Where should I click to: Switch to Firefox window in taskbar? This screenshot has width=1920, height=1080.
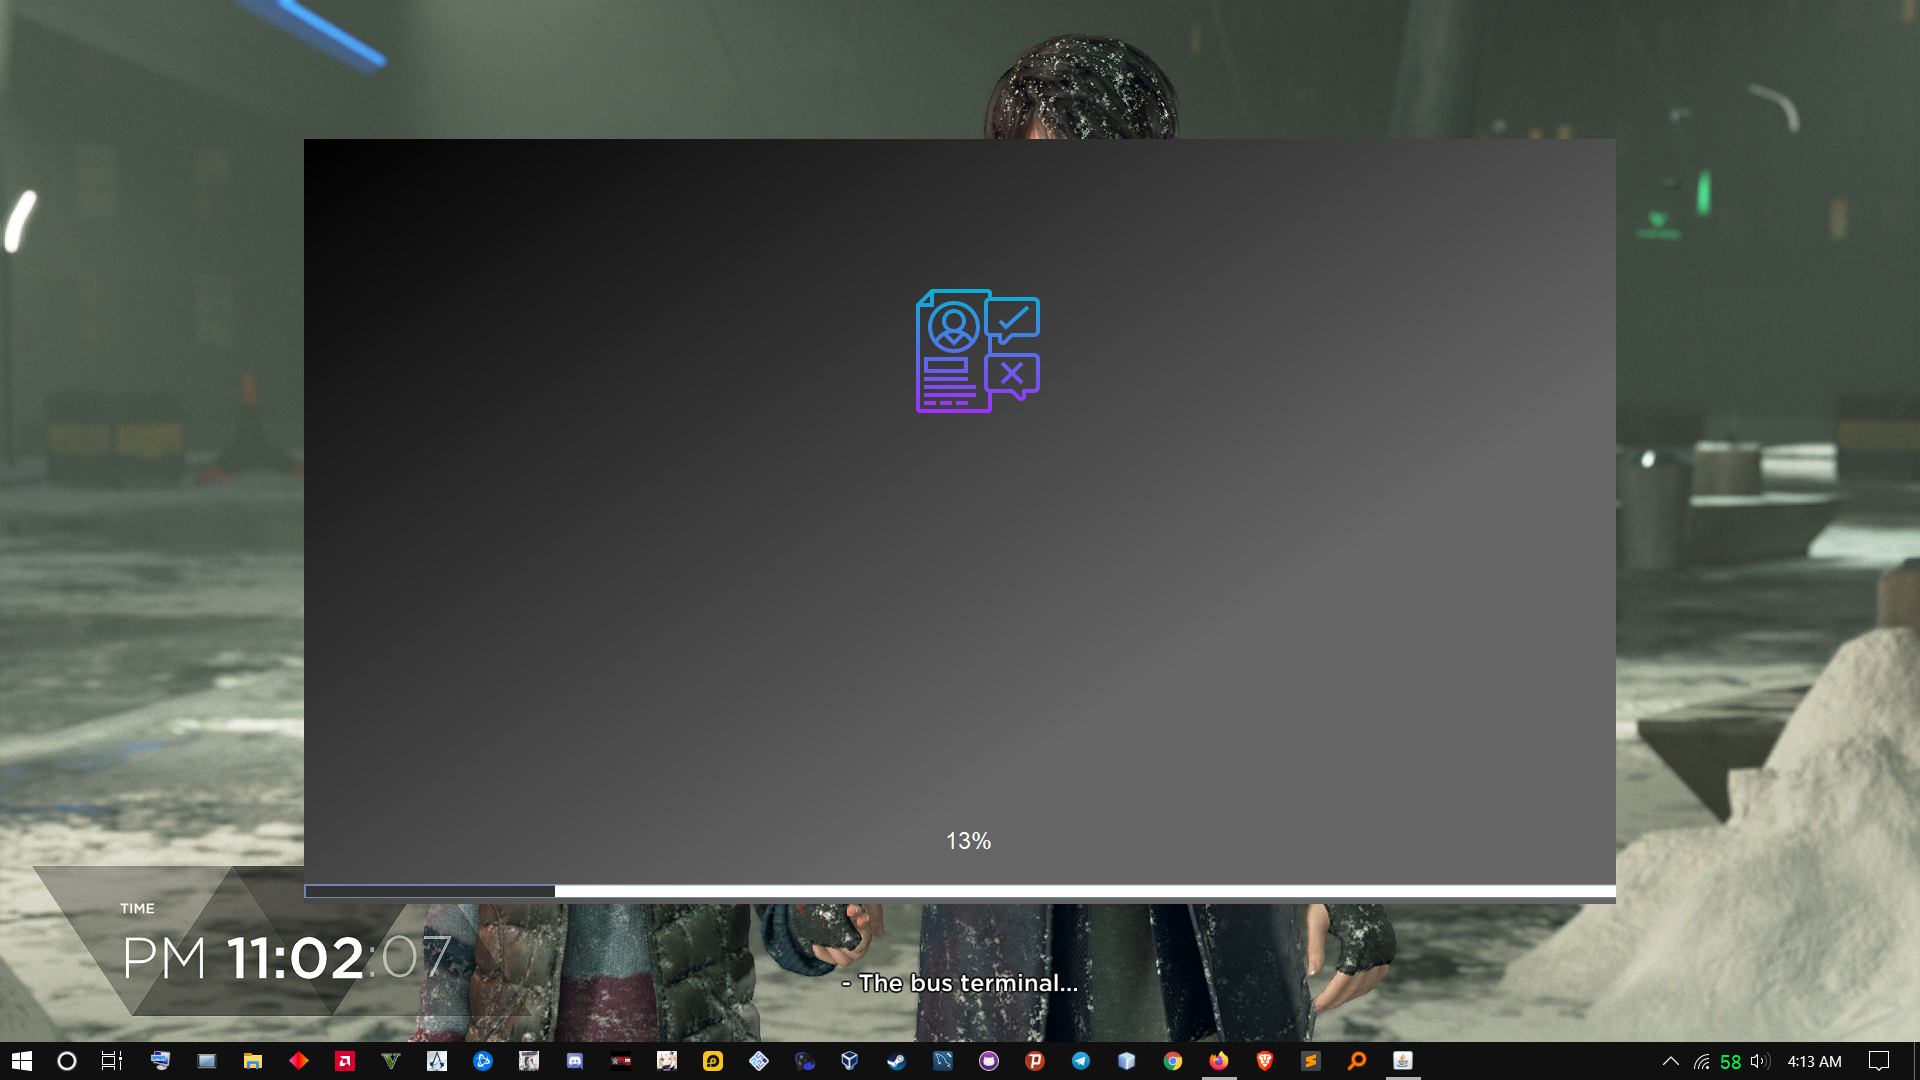[x=1219, y=1061]
